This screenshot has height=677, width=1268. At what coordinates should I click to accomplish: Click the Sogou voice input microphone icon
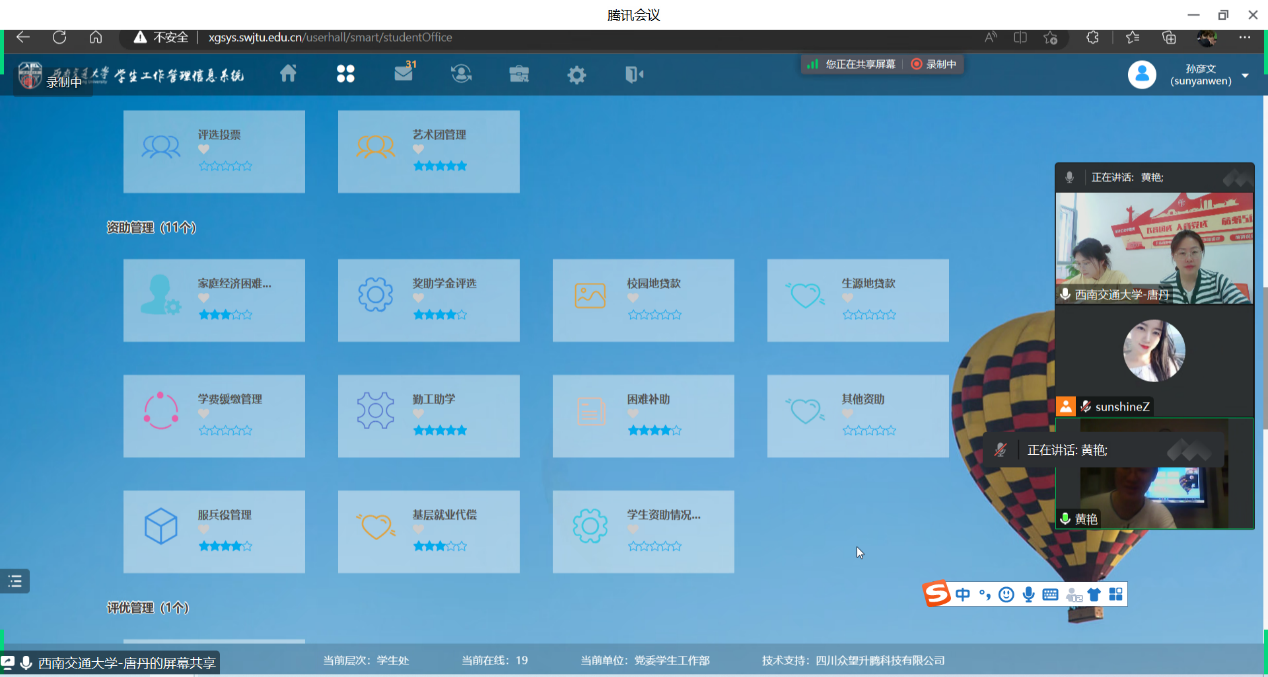point(1028,595)
